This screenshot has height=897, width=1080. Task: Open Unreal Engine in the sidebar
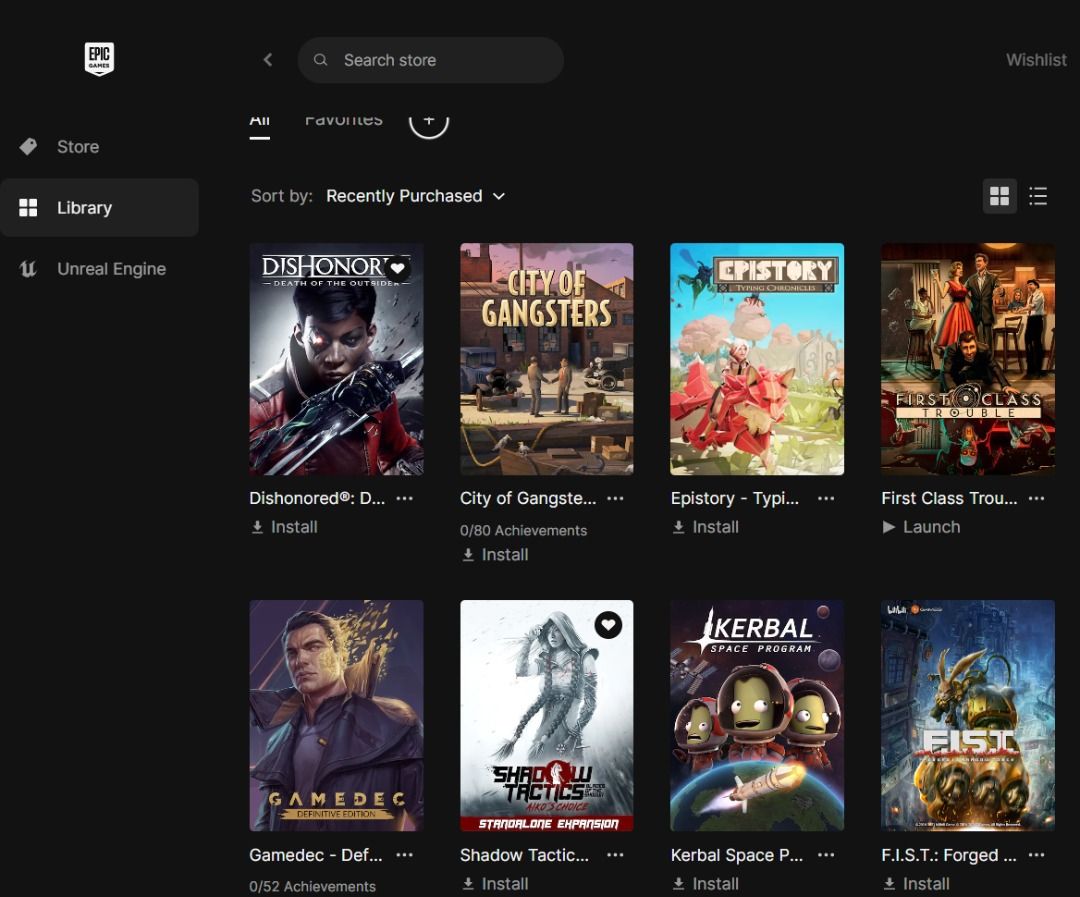[99, 269]
